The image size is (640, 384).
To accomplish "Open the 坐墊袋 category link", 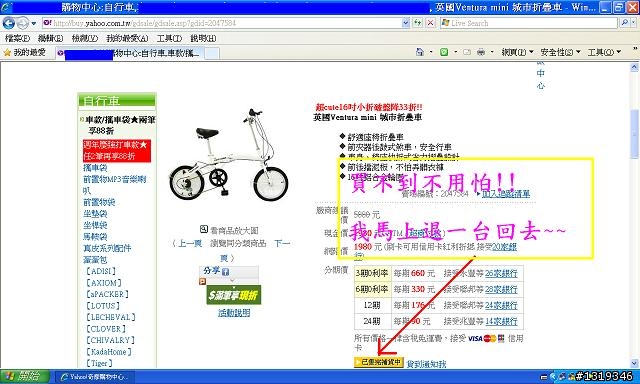I will click(95, 213).
